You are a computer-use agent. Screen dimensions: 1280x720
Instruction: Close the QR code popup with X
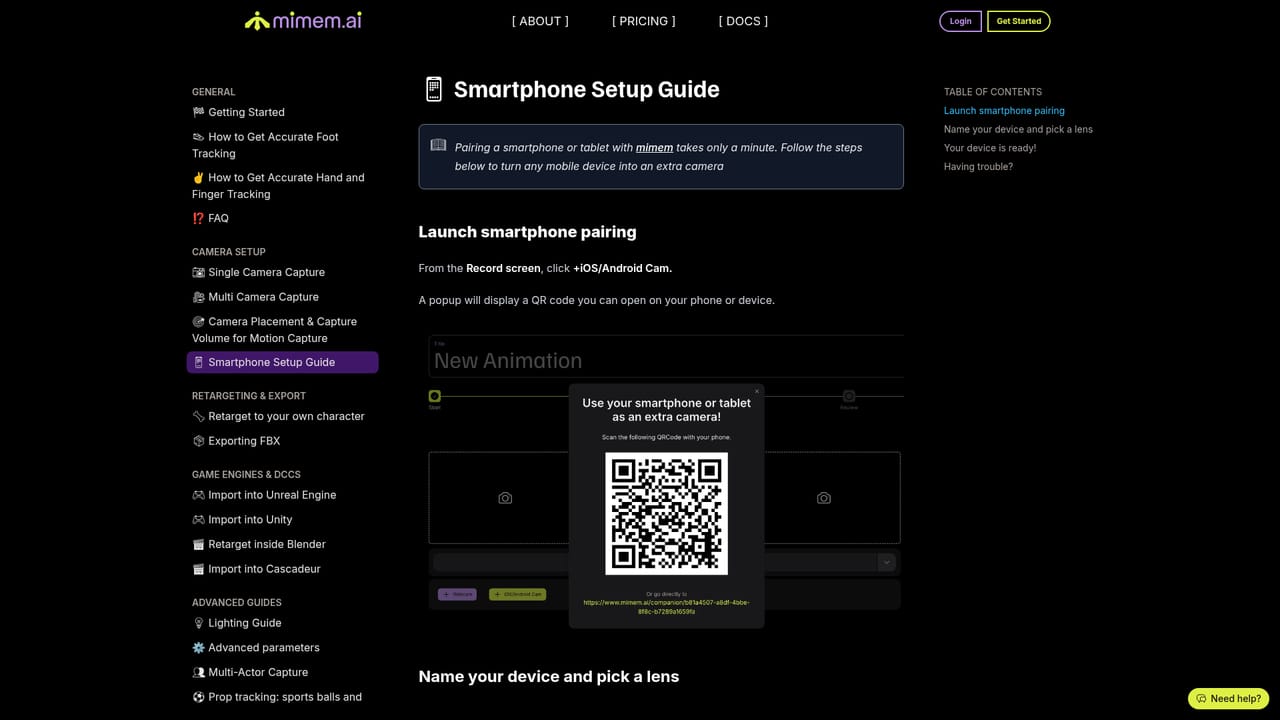[757, 391]
